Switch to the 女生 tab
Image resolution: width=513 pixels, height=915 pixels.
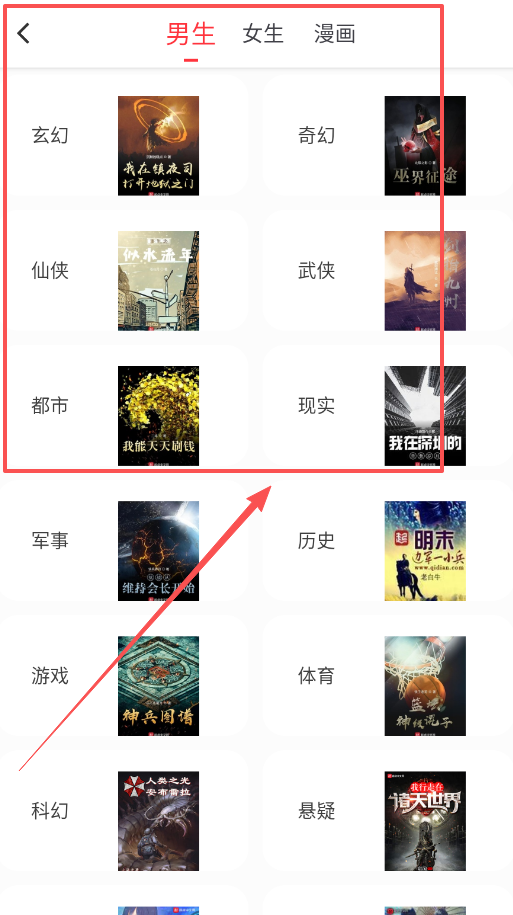click(263, 34)
